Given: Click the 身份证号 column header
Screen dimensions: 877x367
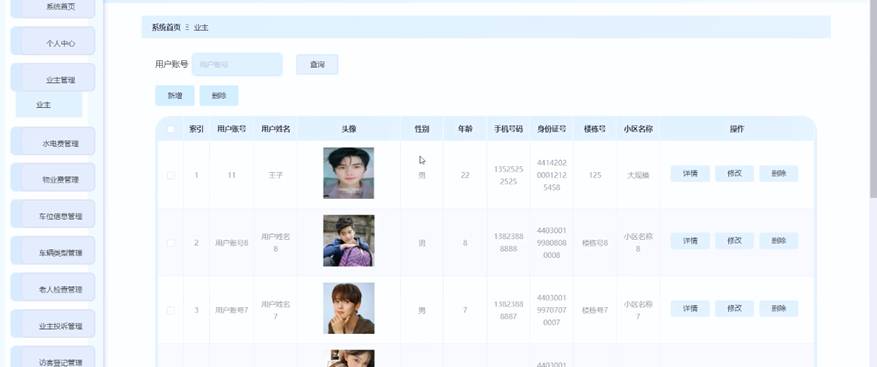Looking at the screenshot, I should tap(551, 129).
